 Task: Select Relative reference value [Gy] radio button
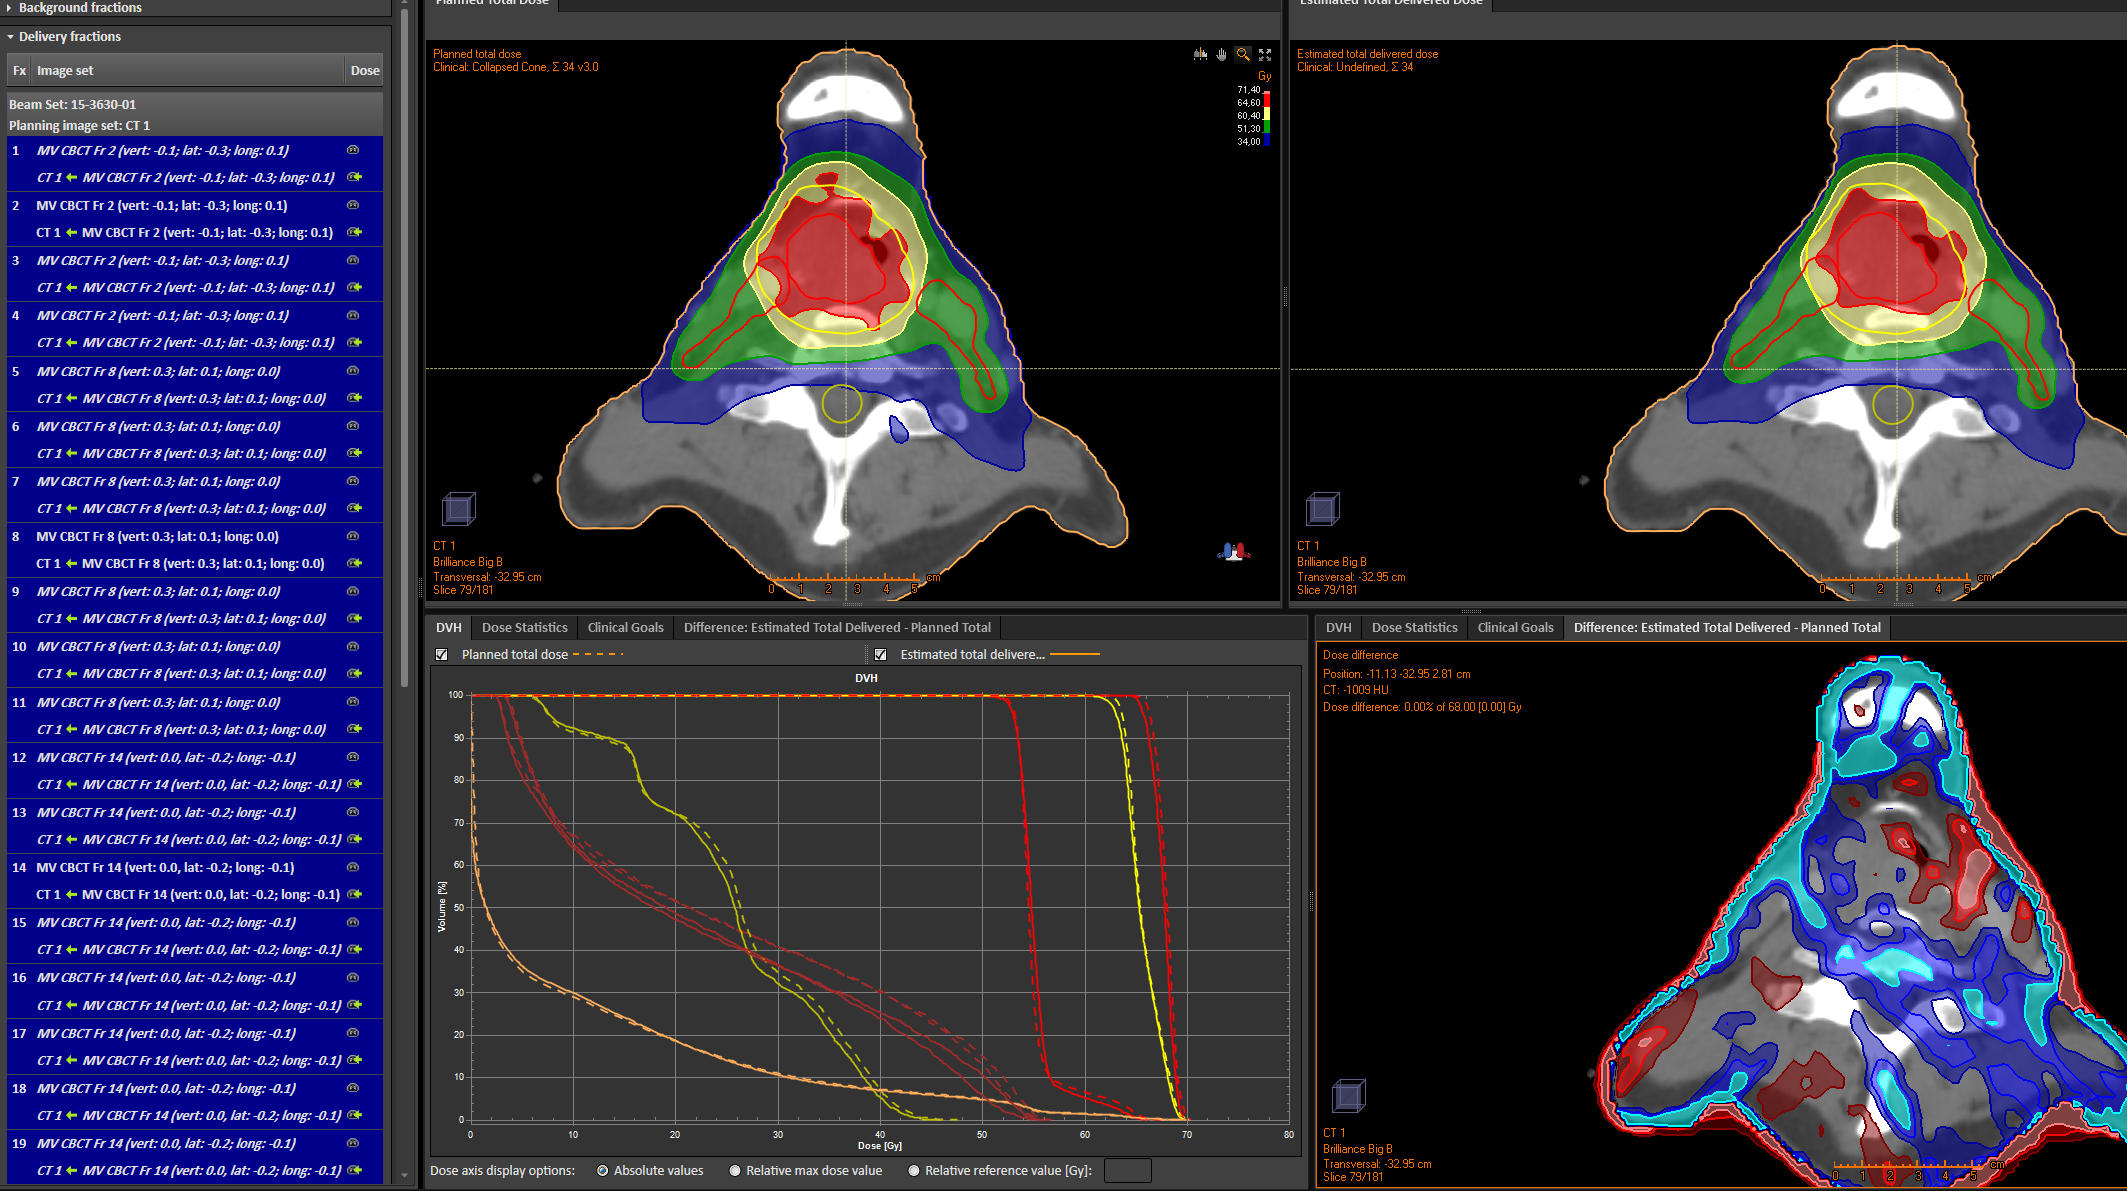(914, 1171)
